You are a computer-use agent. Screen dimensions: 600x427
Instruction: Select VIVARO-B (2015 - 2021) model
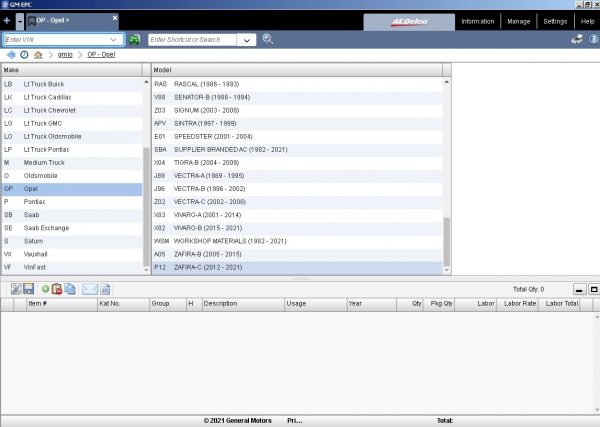click(297, 228)
